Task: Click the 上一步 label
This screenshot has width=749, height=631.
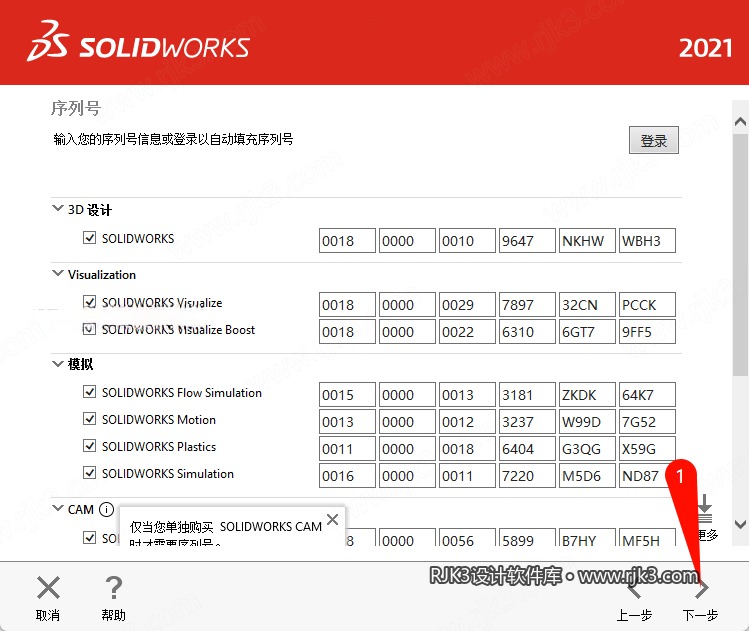Action: tap(634, 615)
